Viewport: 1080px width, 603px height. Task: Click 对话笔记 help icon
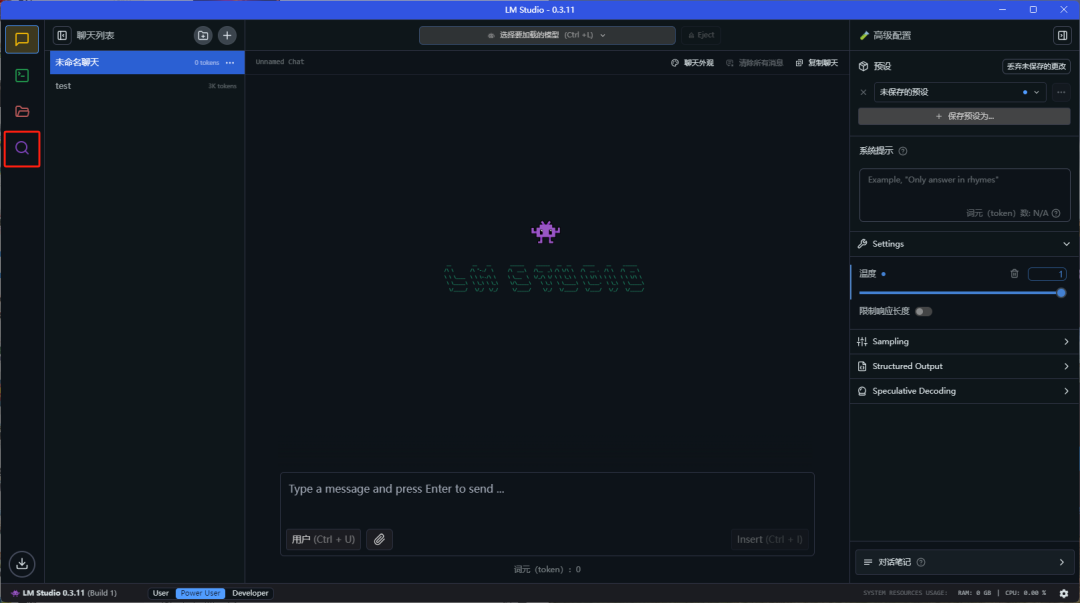point(921,562)
